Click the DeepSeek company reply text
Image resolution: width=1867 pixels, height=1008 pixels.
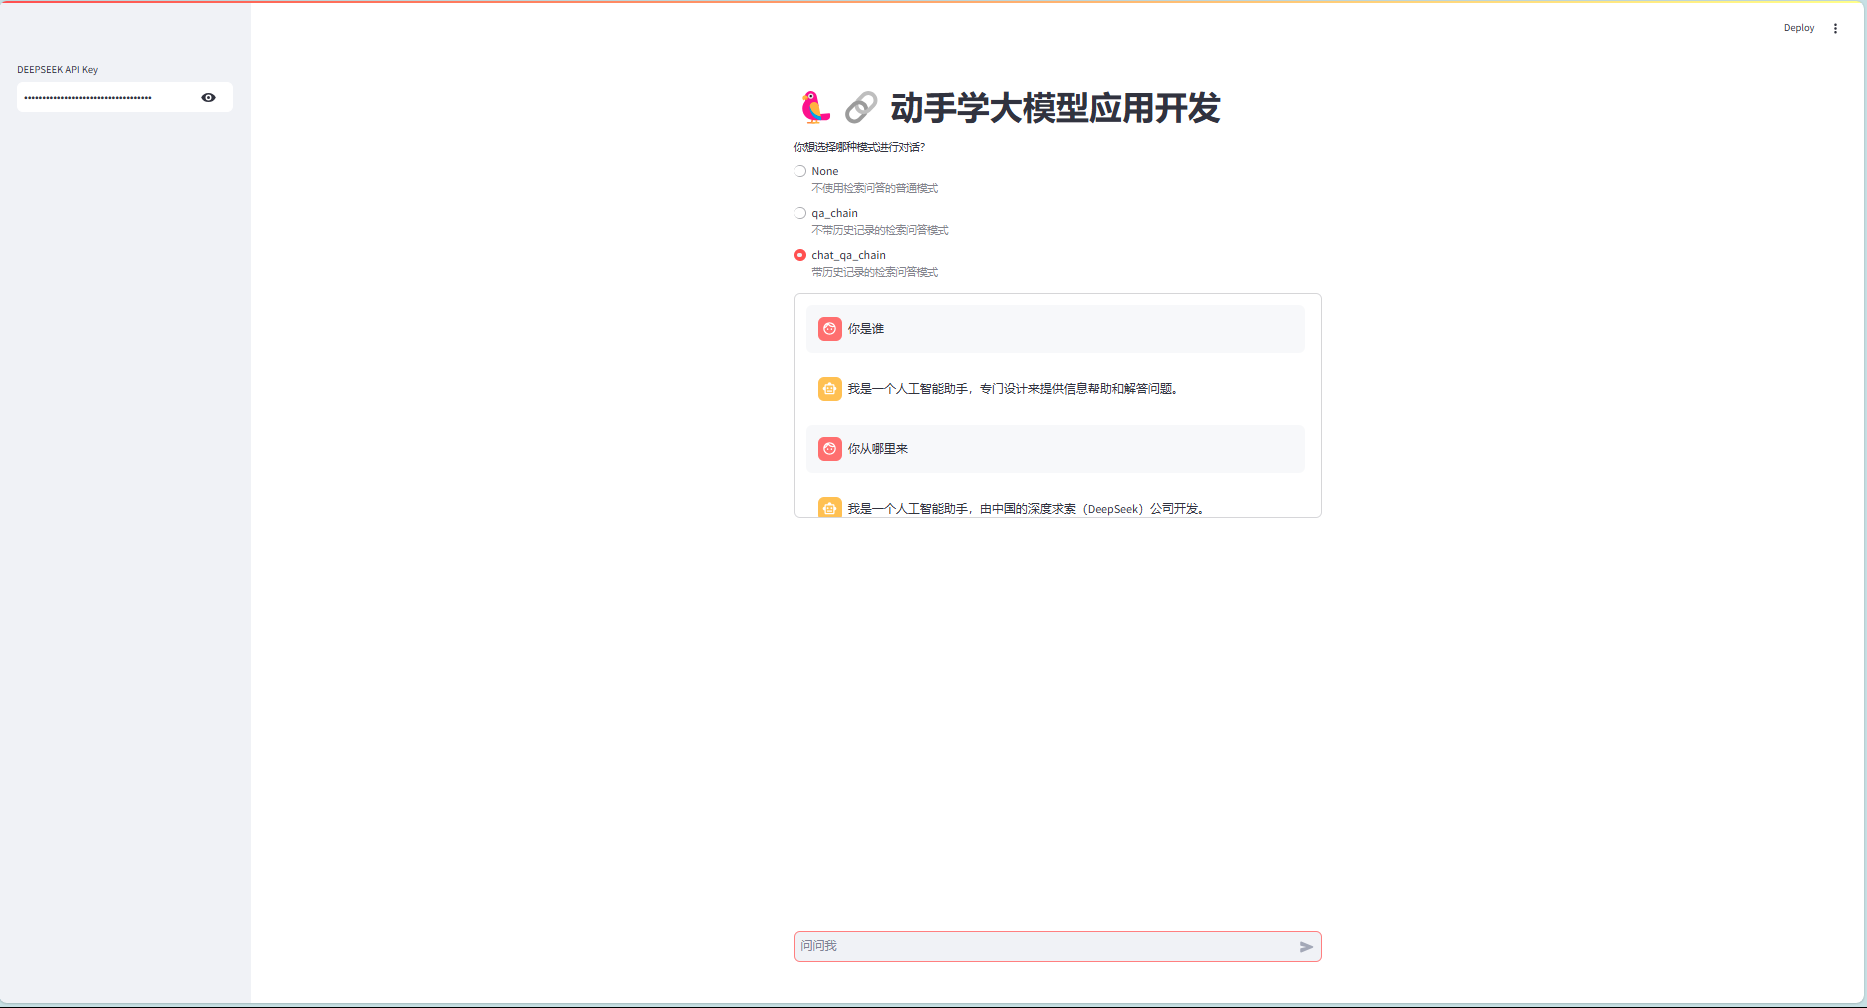click(1026, 508)
